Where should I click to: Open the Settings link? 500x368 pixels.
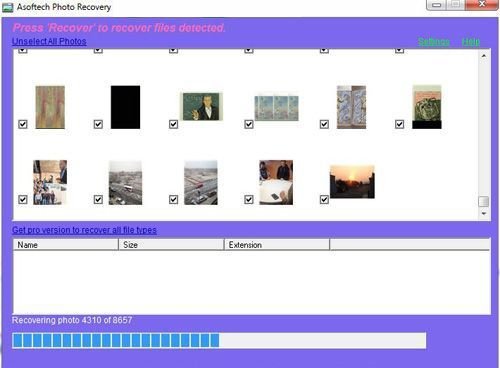(x=434, y=42)
